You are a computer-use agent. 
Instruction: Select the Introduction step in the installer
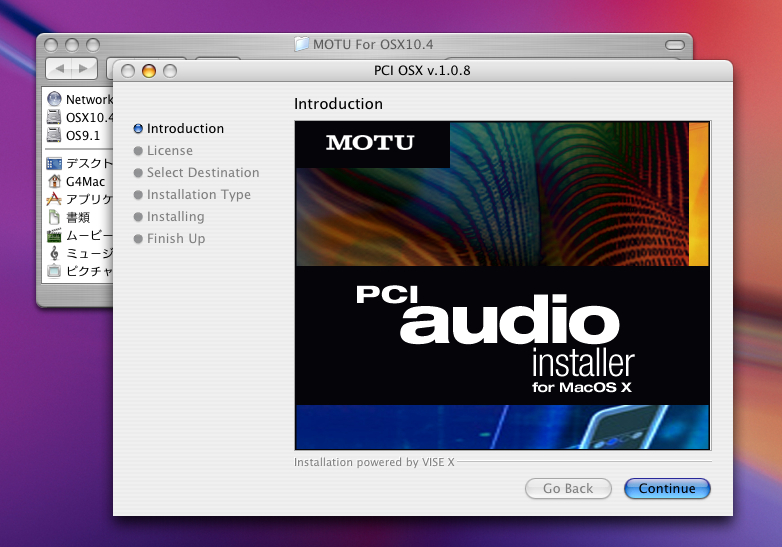click(185, 129)
